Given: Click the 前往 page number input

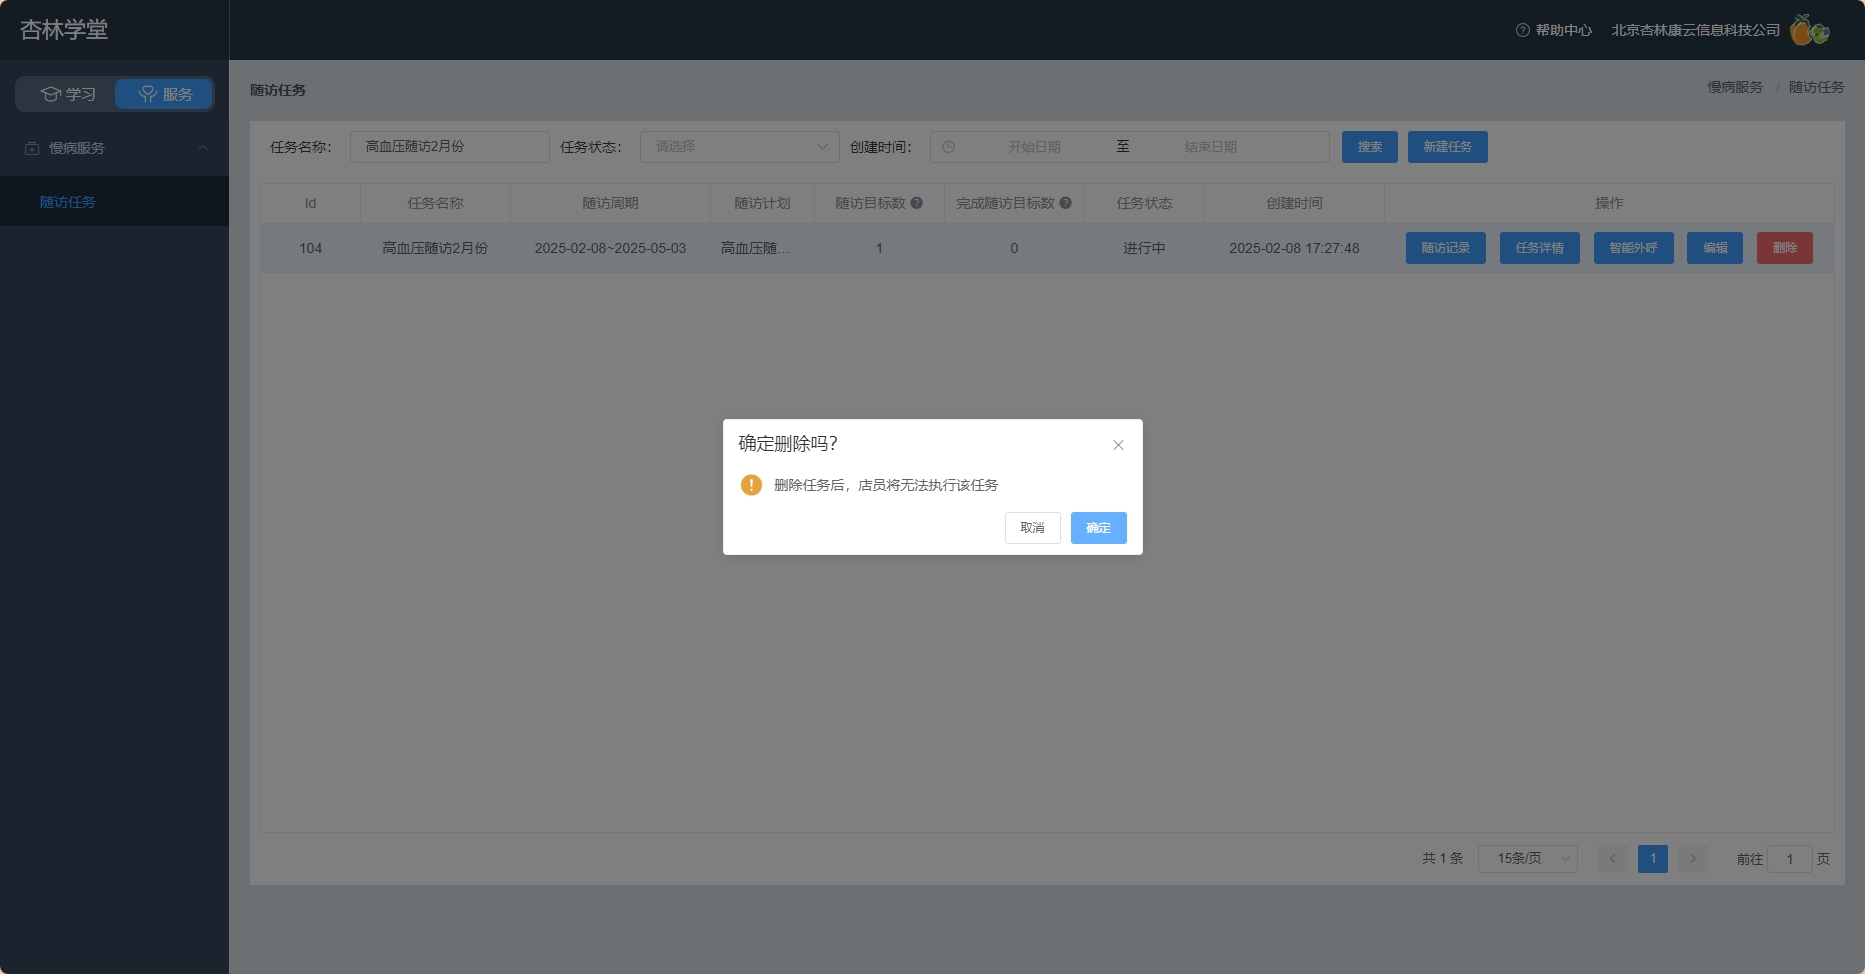Looking at the screenshot, I should 1790,859.
